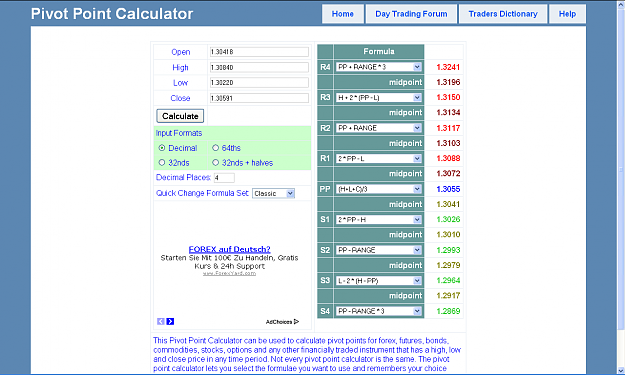Open the S3 formula dropdown

pos(379,281)
